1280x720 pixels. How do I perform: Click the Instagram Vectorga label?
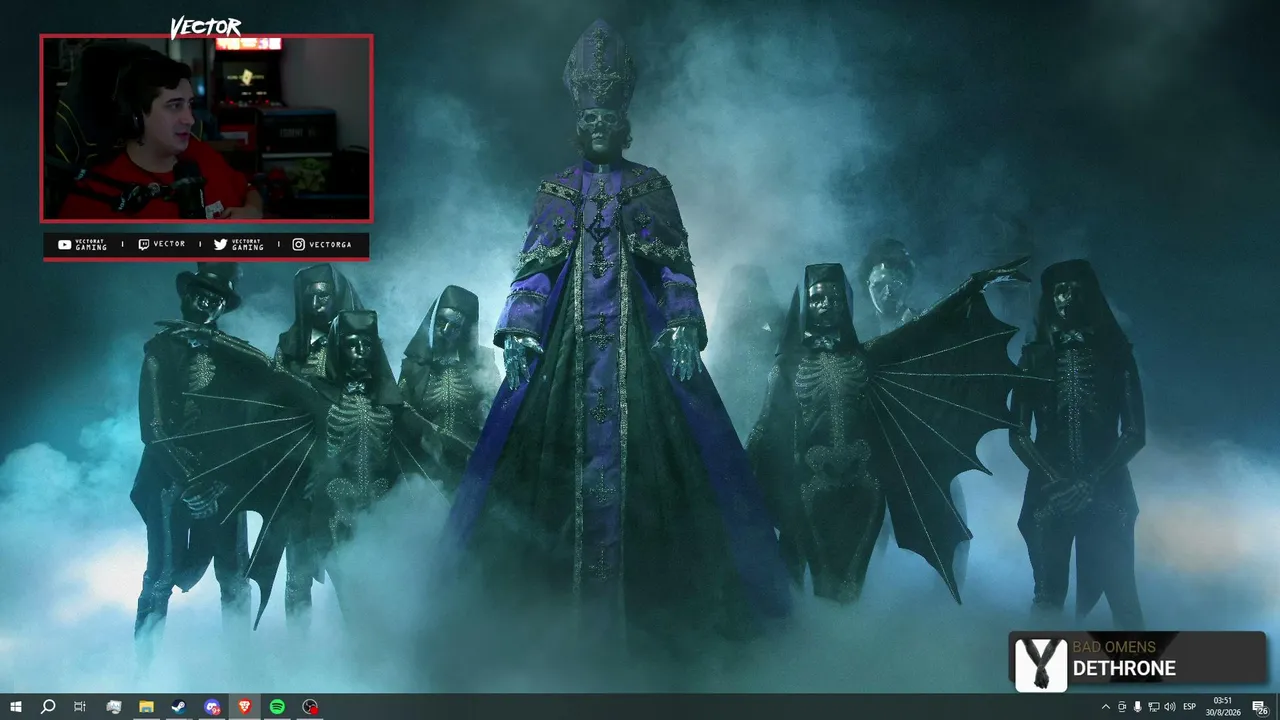coord(322,244)
